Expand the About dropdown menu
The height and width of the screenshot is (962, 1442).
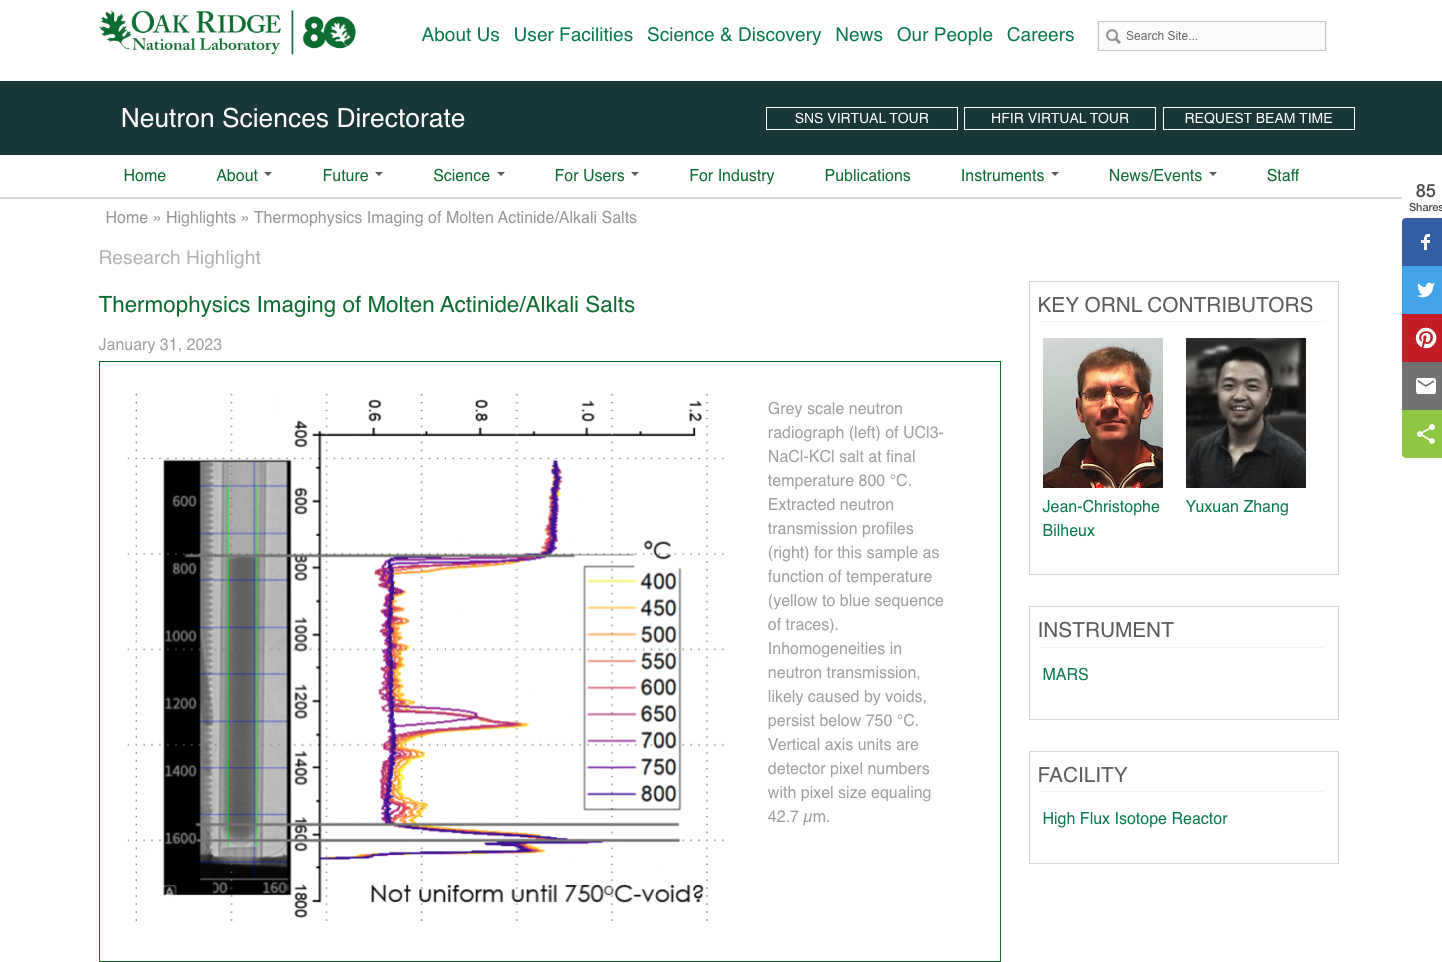pos(244,176)
